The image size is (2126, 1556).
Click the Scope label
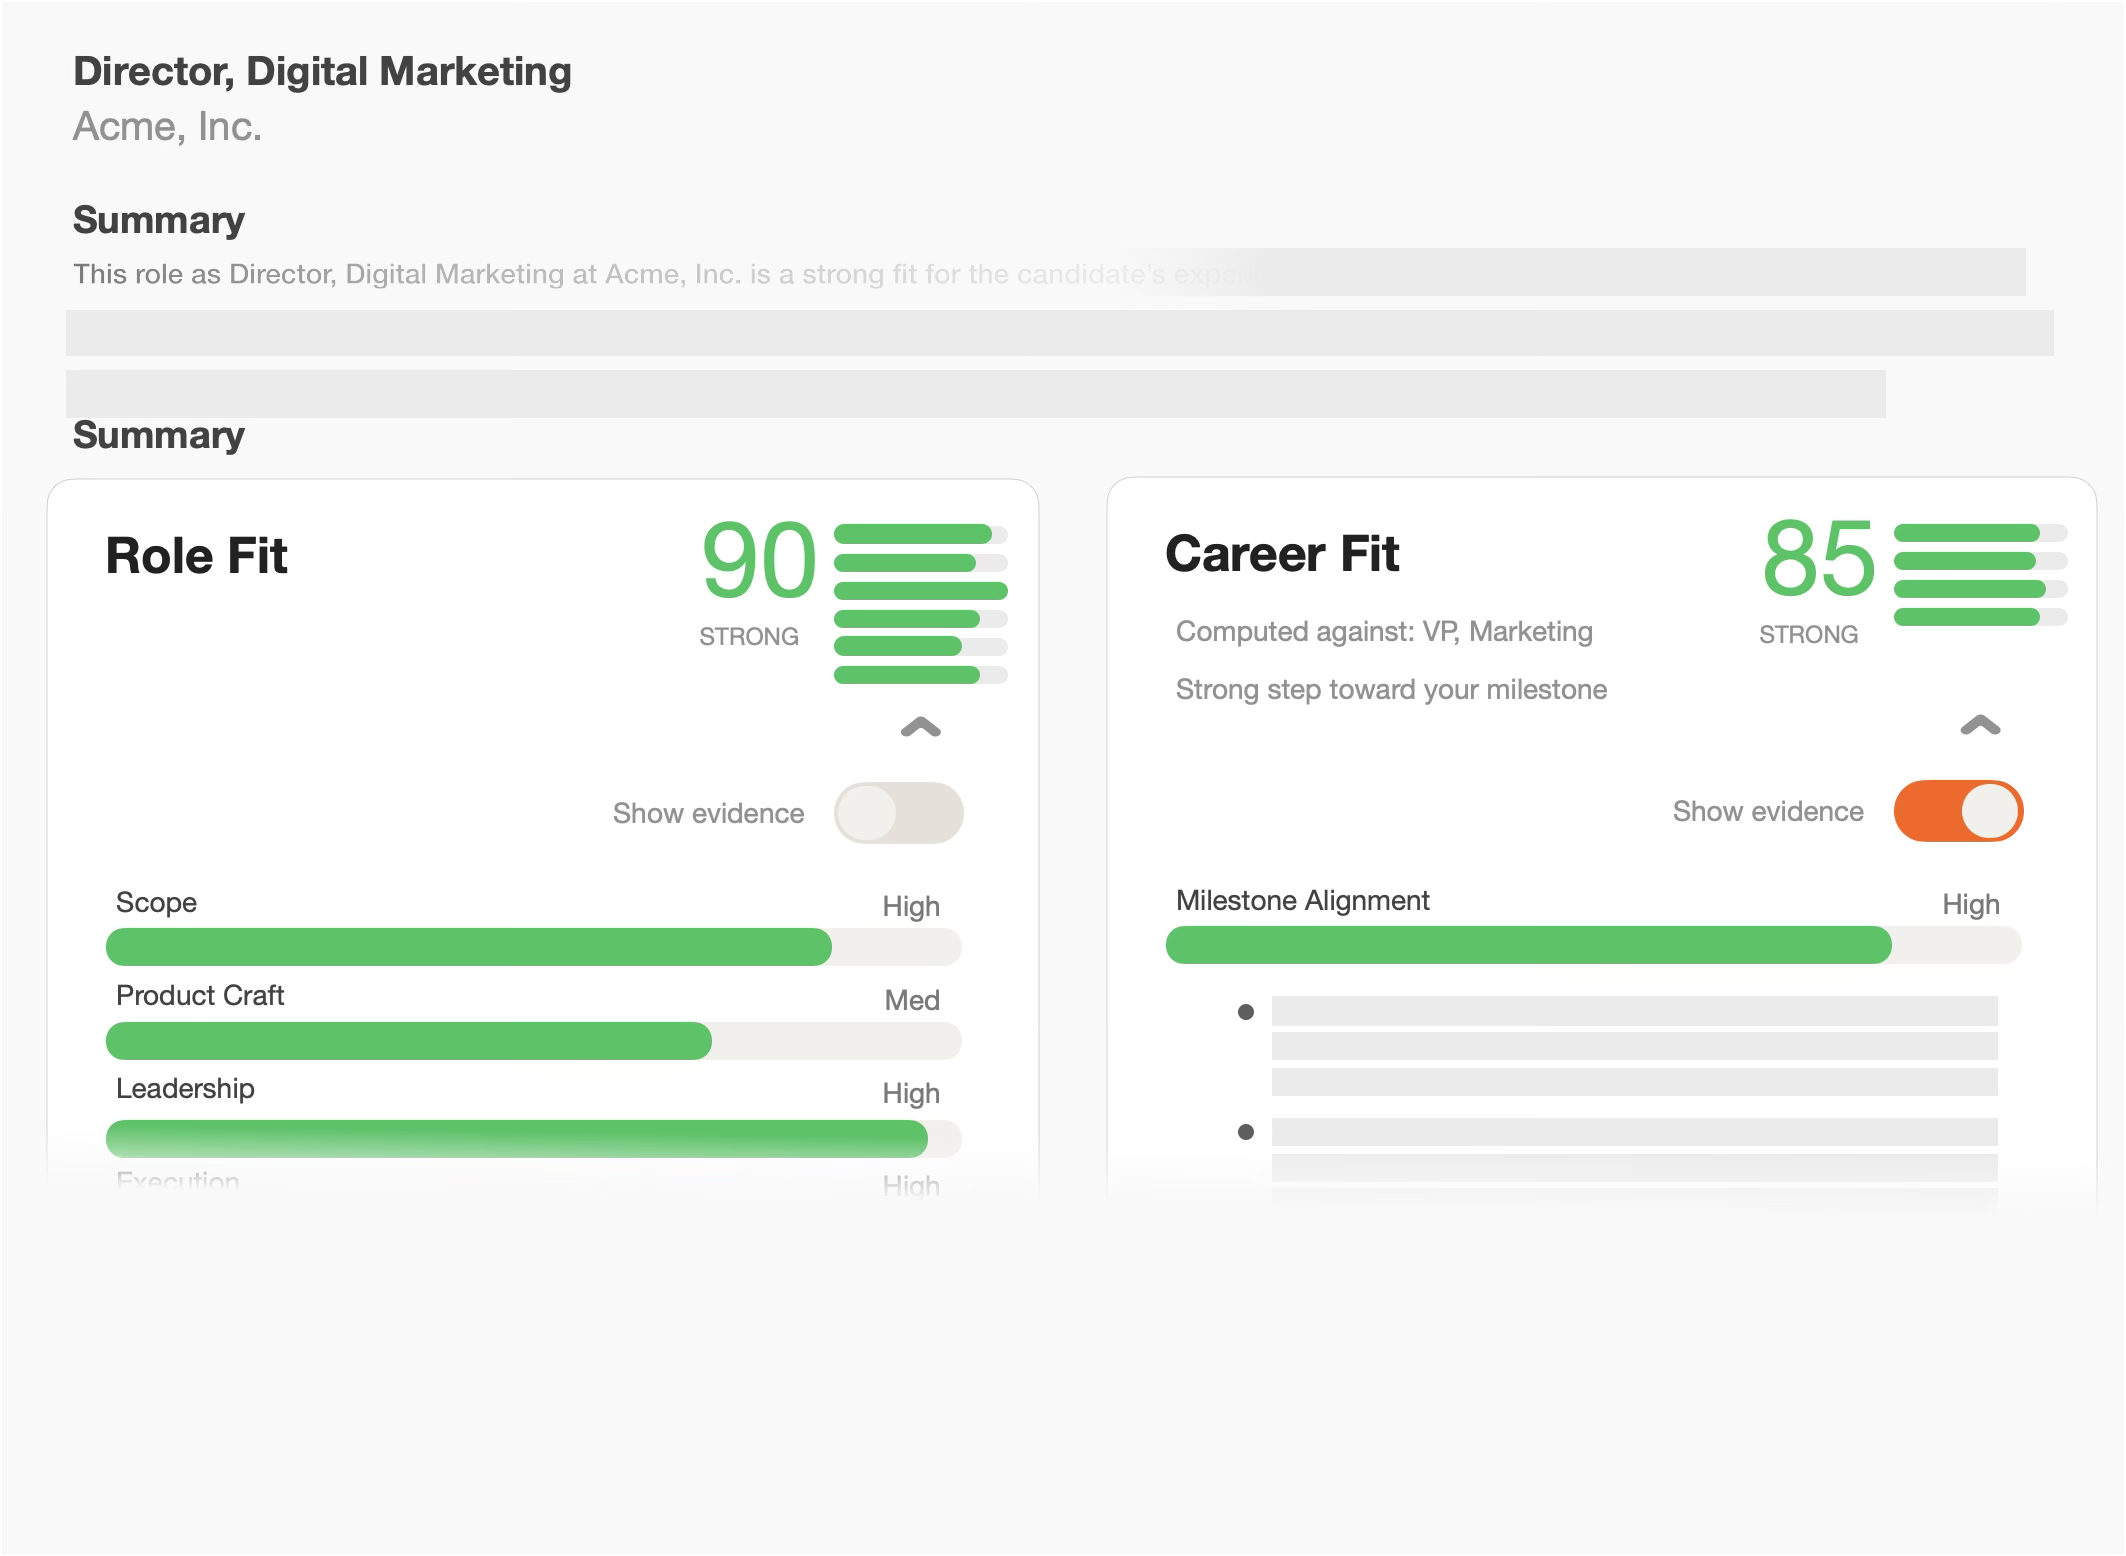click(x=156, y=903)
